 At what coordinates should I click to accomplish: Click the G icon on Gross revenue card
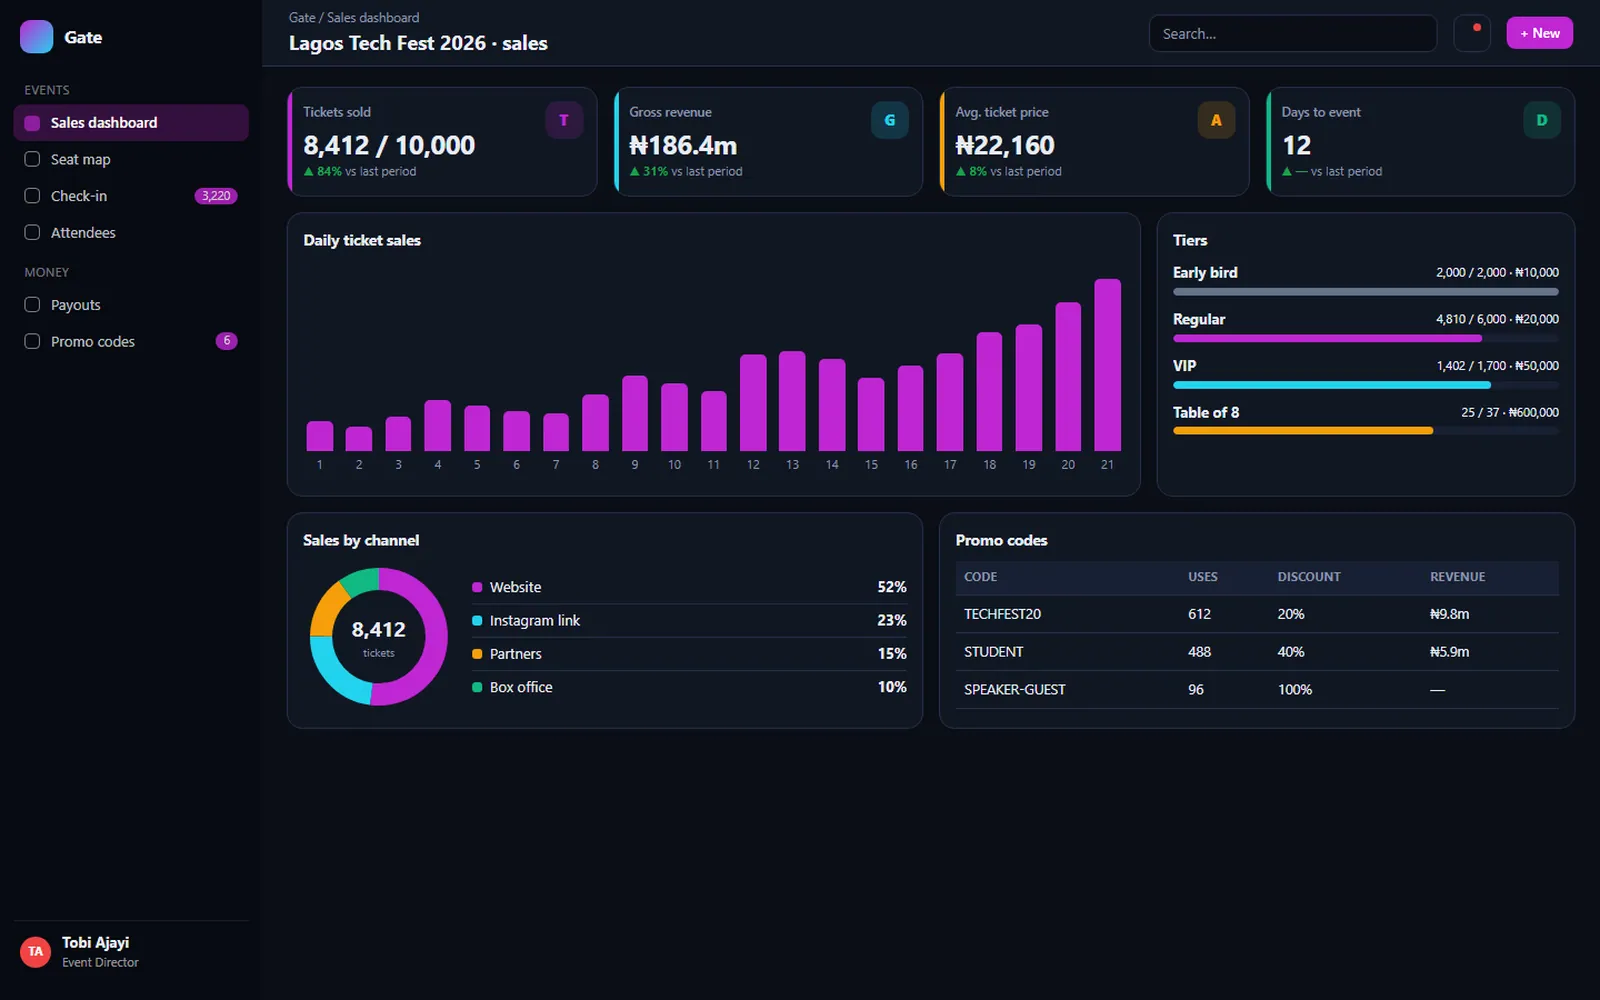tap(890, 120)
